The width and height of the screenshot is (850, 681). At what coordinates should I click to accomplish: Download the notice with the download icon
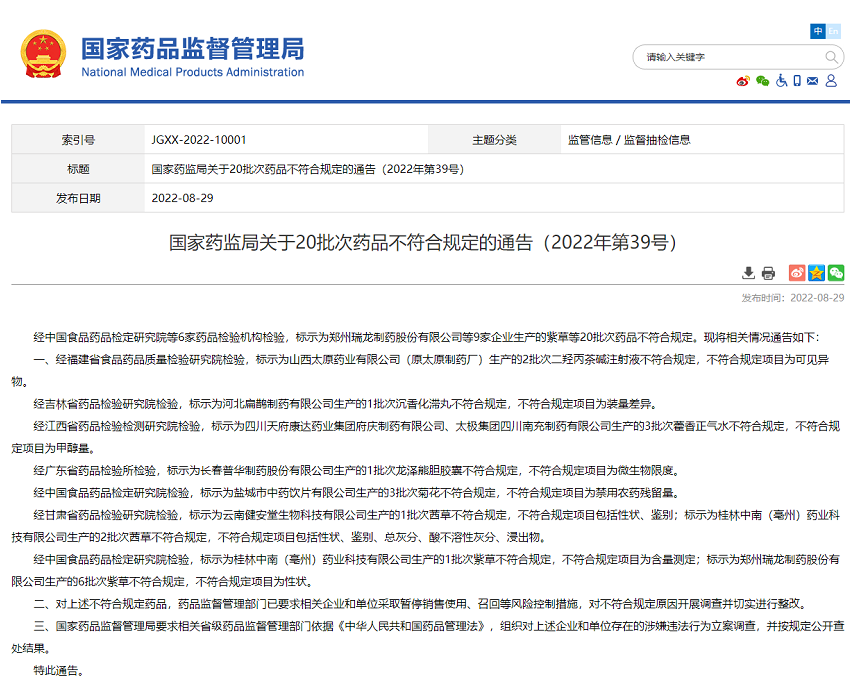tap(748, 273)
